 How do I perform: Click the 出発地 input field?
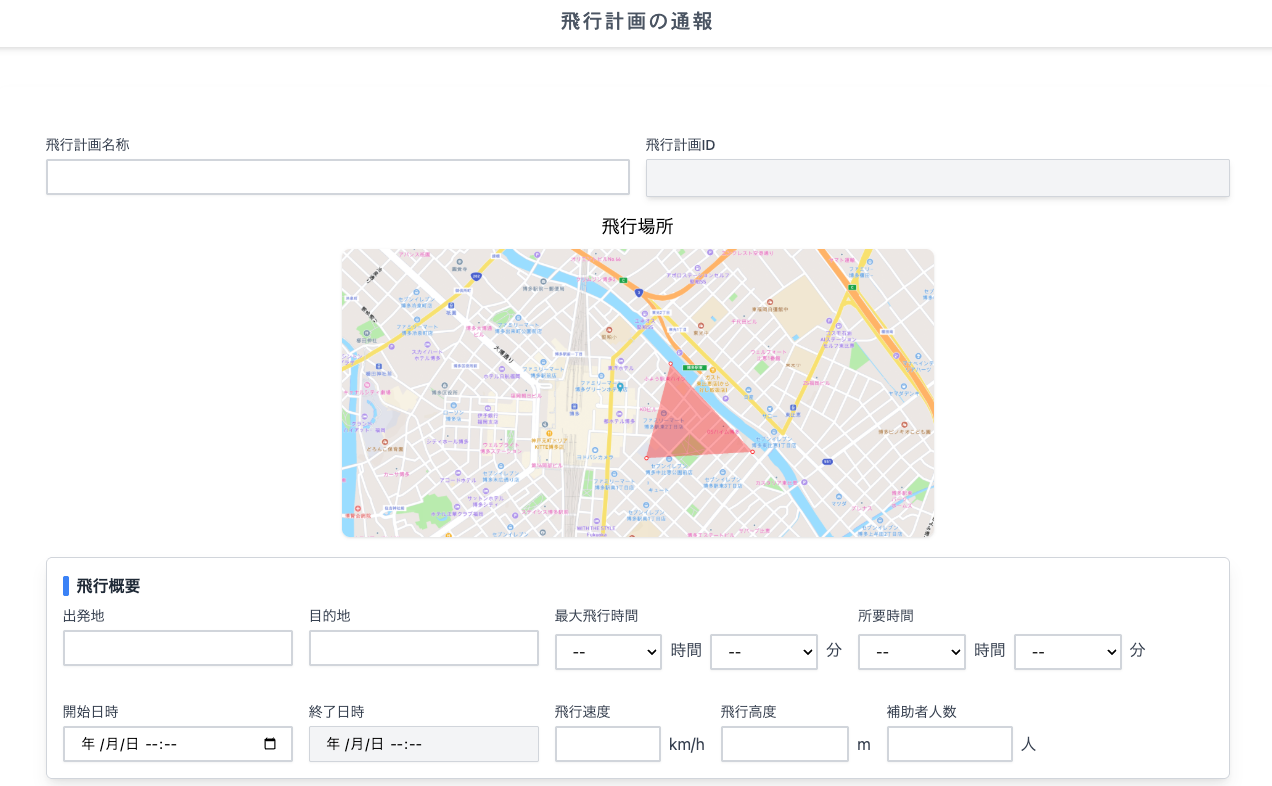point(178,648)
